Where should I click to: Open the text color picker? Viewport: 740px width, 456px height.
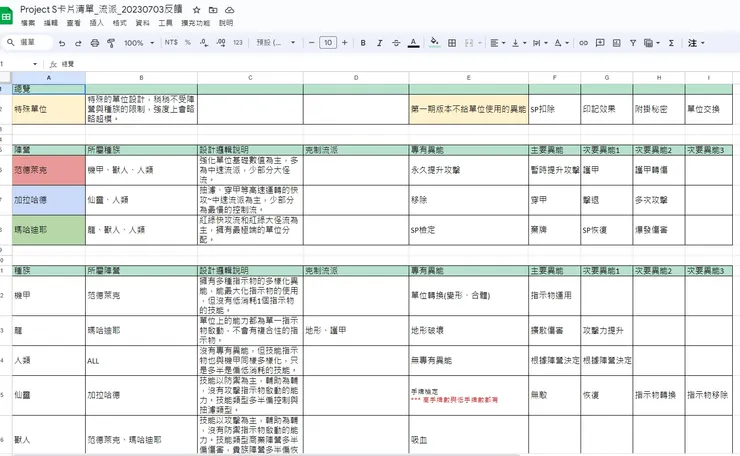413,43
